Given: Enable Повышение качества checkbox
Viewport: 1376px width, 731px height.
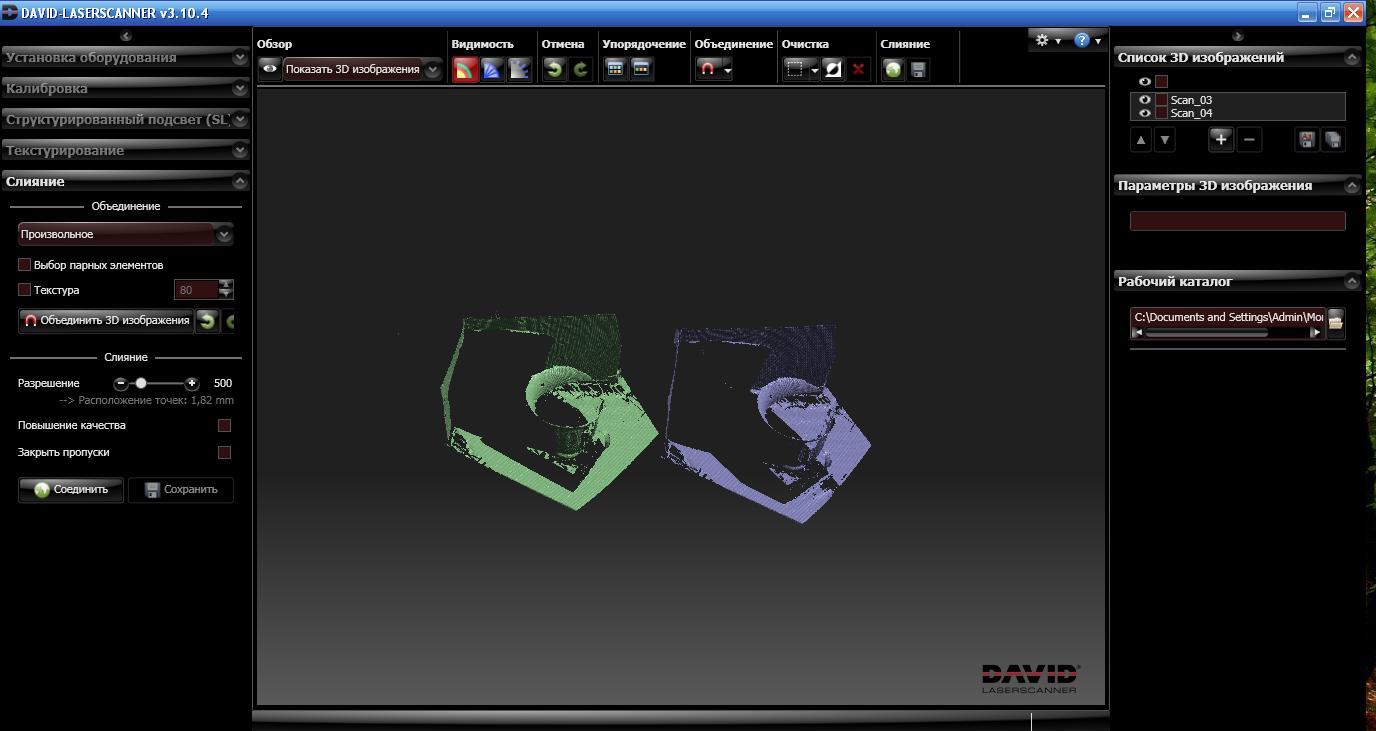Looking at the screenshot, I should (224, 425).
